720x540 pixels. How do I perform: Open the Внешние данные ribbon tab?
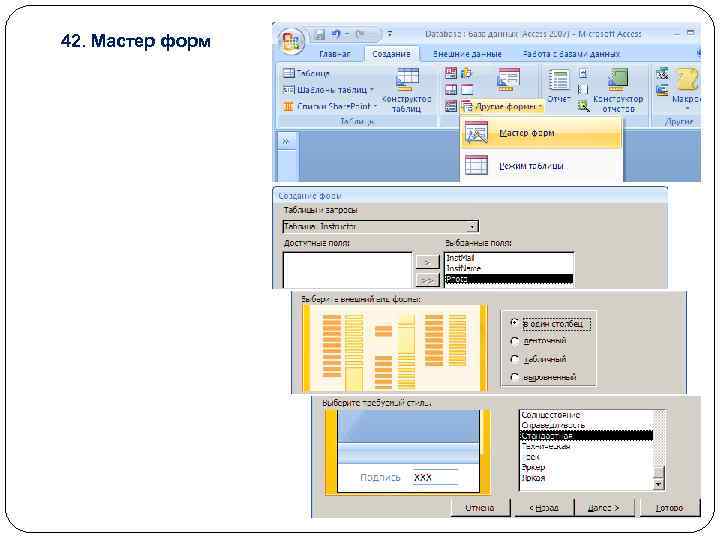(467, 54)
